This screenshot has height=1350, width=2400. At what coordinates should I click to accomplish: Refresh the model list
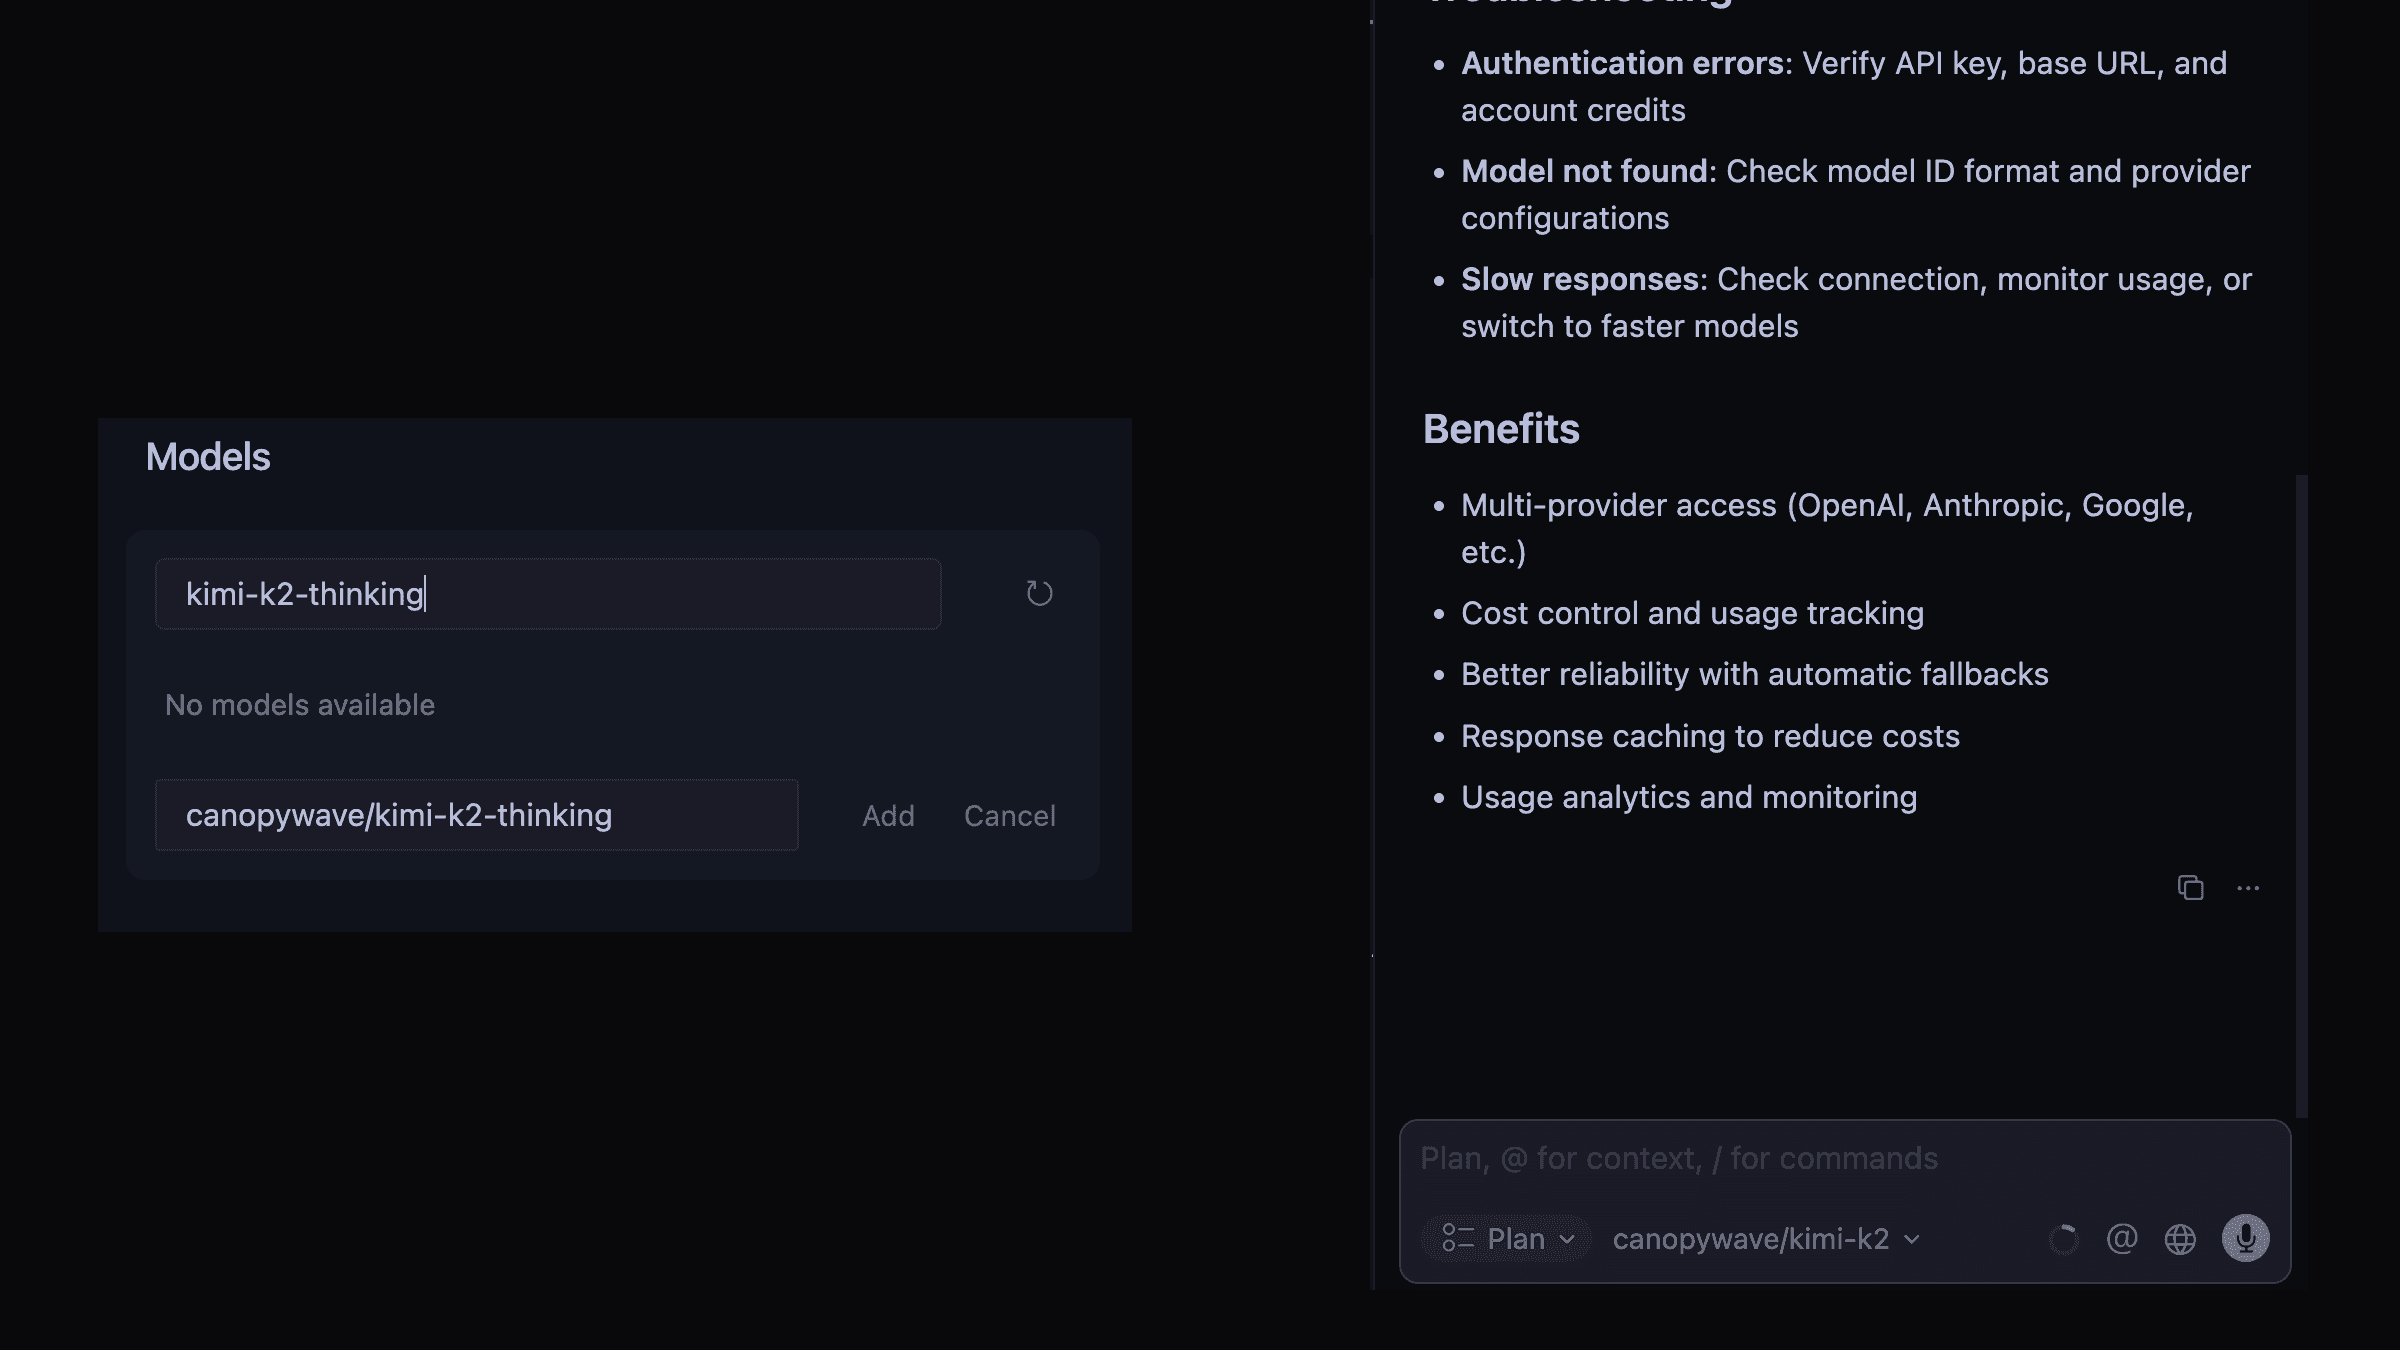click(x=1038, y=593)
